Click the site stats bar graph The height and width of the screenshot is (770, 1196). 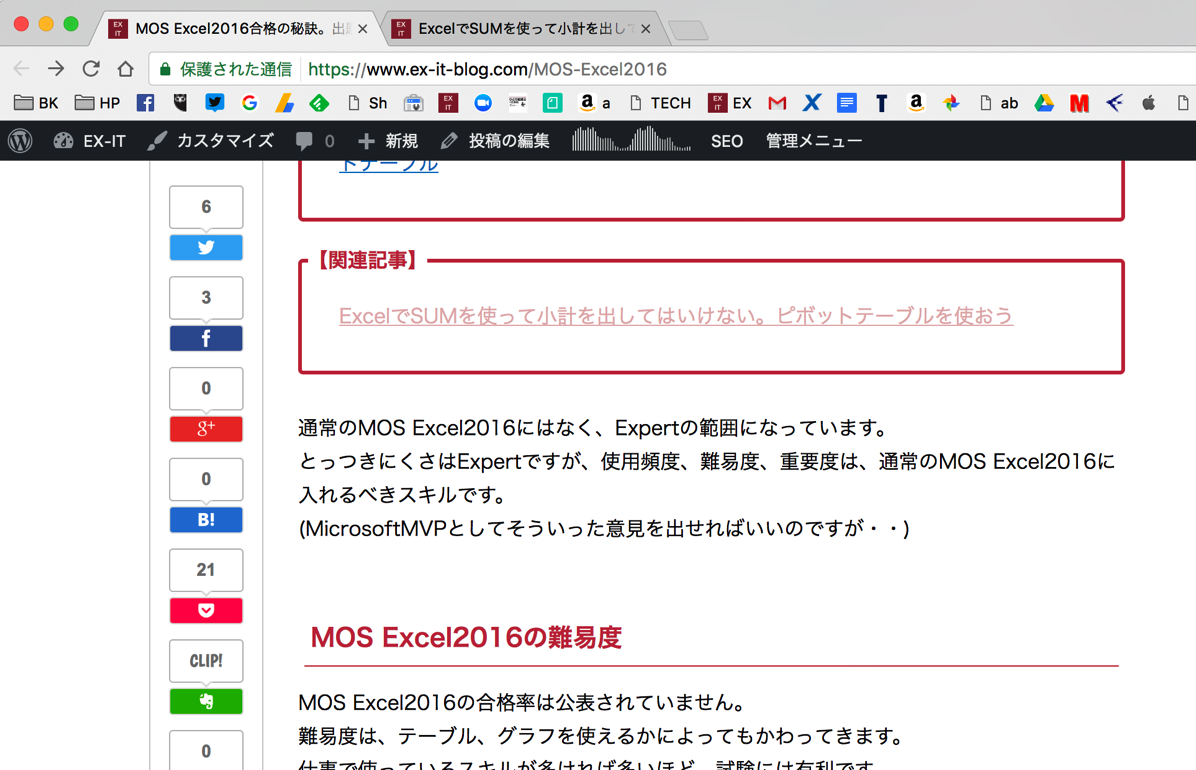coord(631,140)
